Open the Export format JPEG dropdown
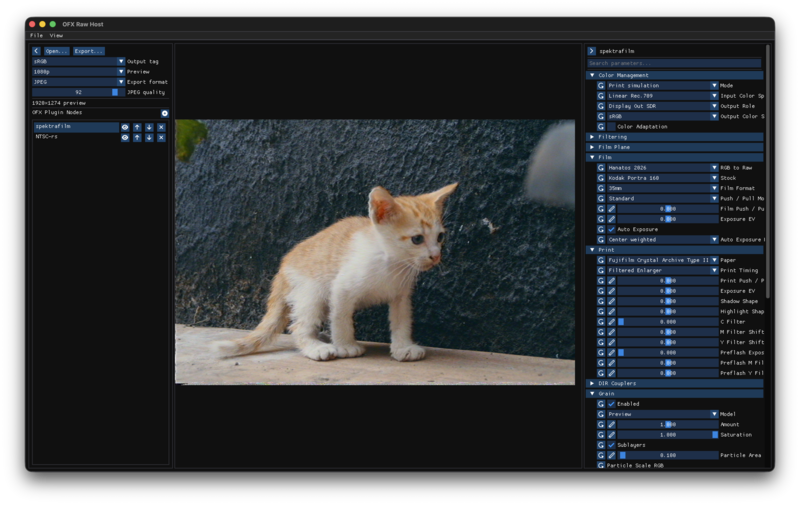This screenshot has width=800, height=505. (79, 82)
